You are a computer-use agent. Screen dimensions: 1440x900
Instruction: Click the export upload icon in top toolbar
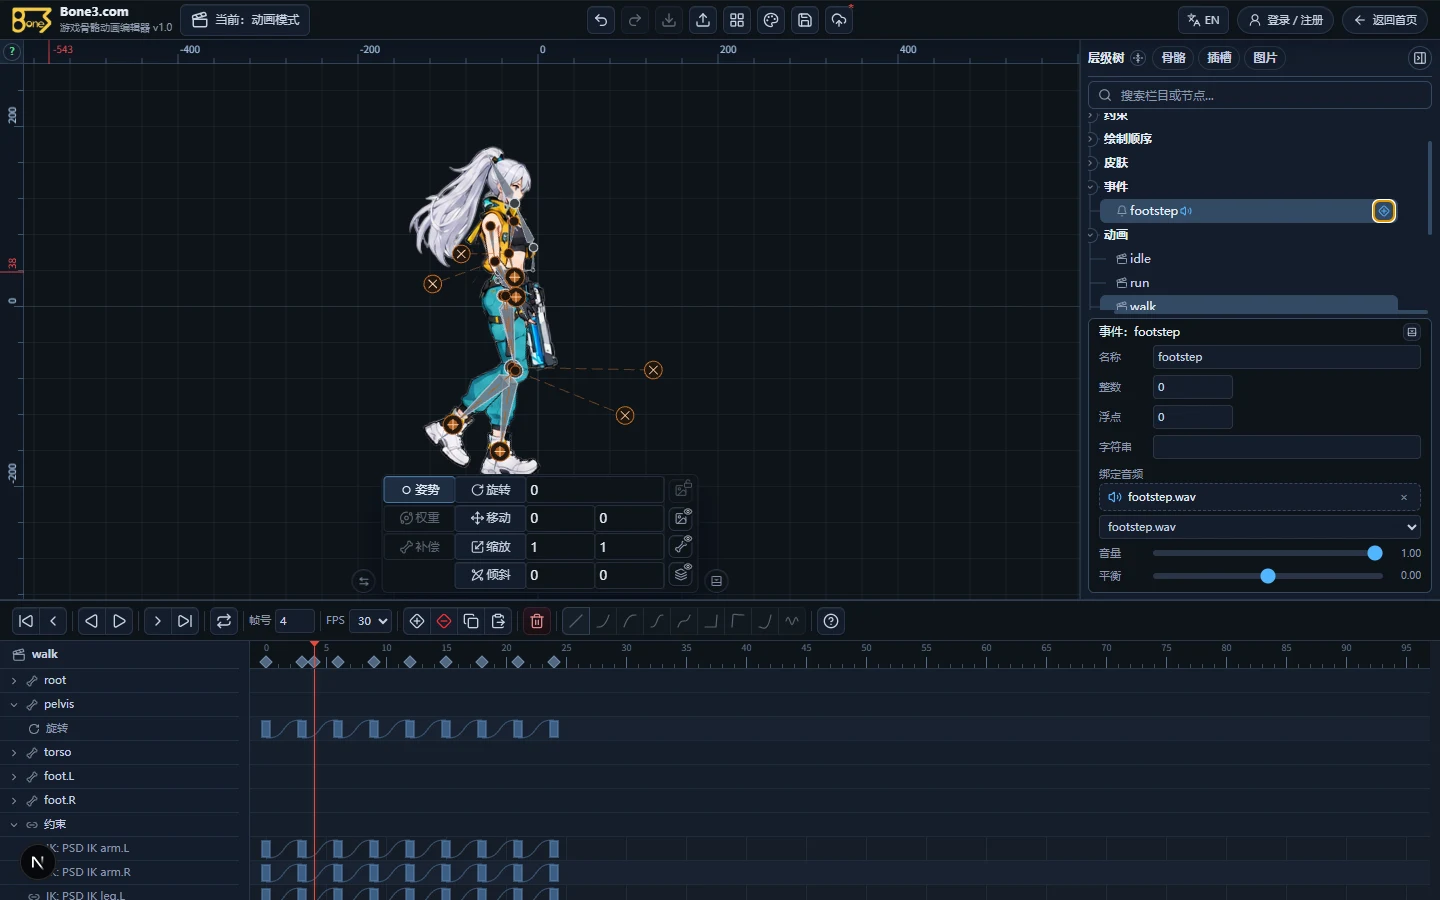point(703,20)
